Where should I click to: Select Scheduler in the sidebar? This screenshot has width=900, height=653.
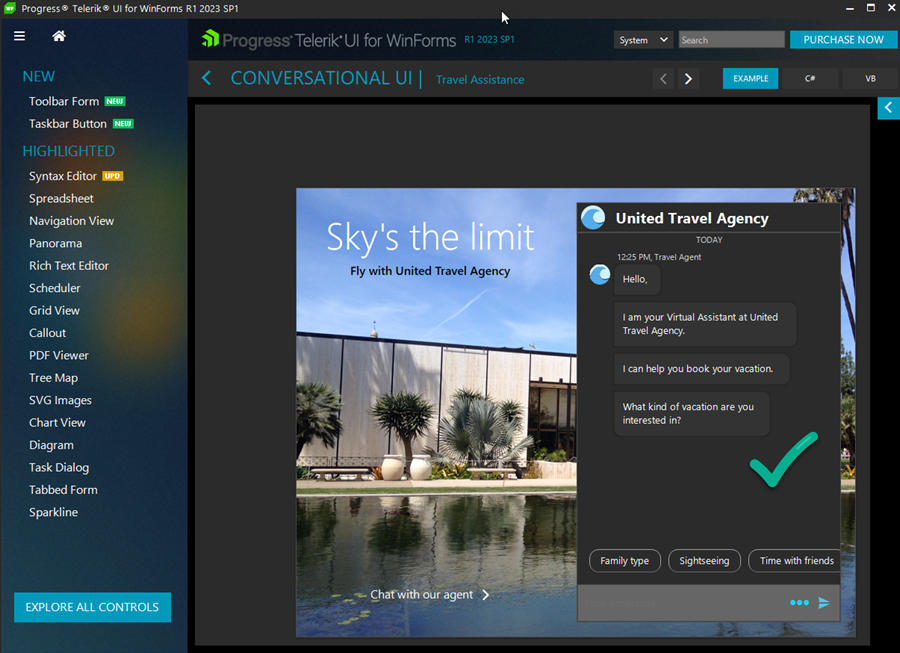pyautogui.click(x=55, y=288)
